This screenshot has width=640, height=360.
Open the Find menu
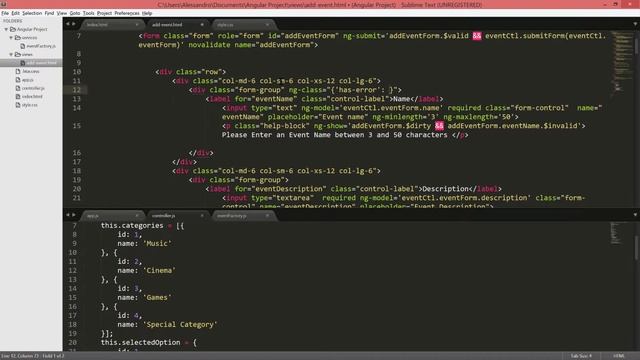pyautogui.click(x=49, y=13)
